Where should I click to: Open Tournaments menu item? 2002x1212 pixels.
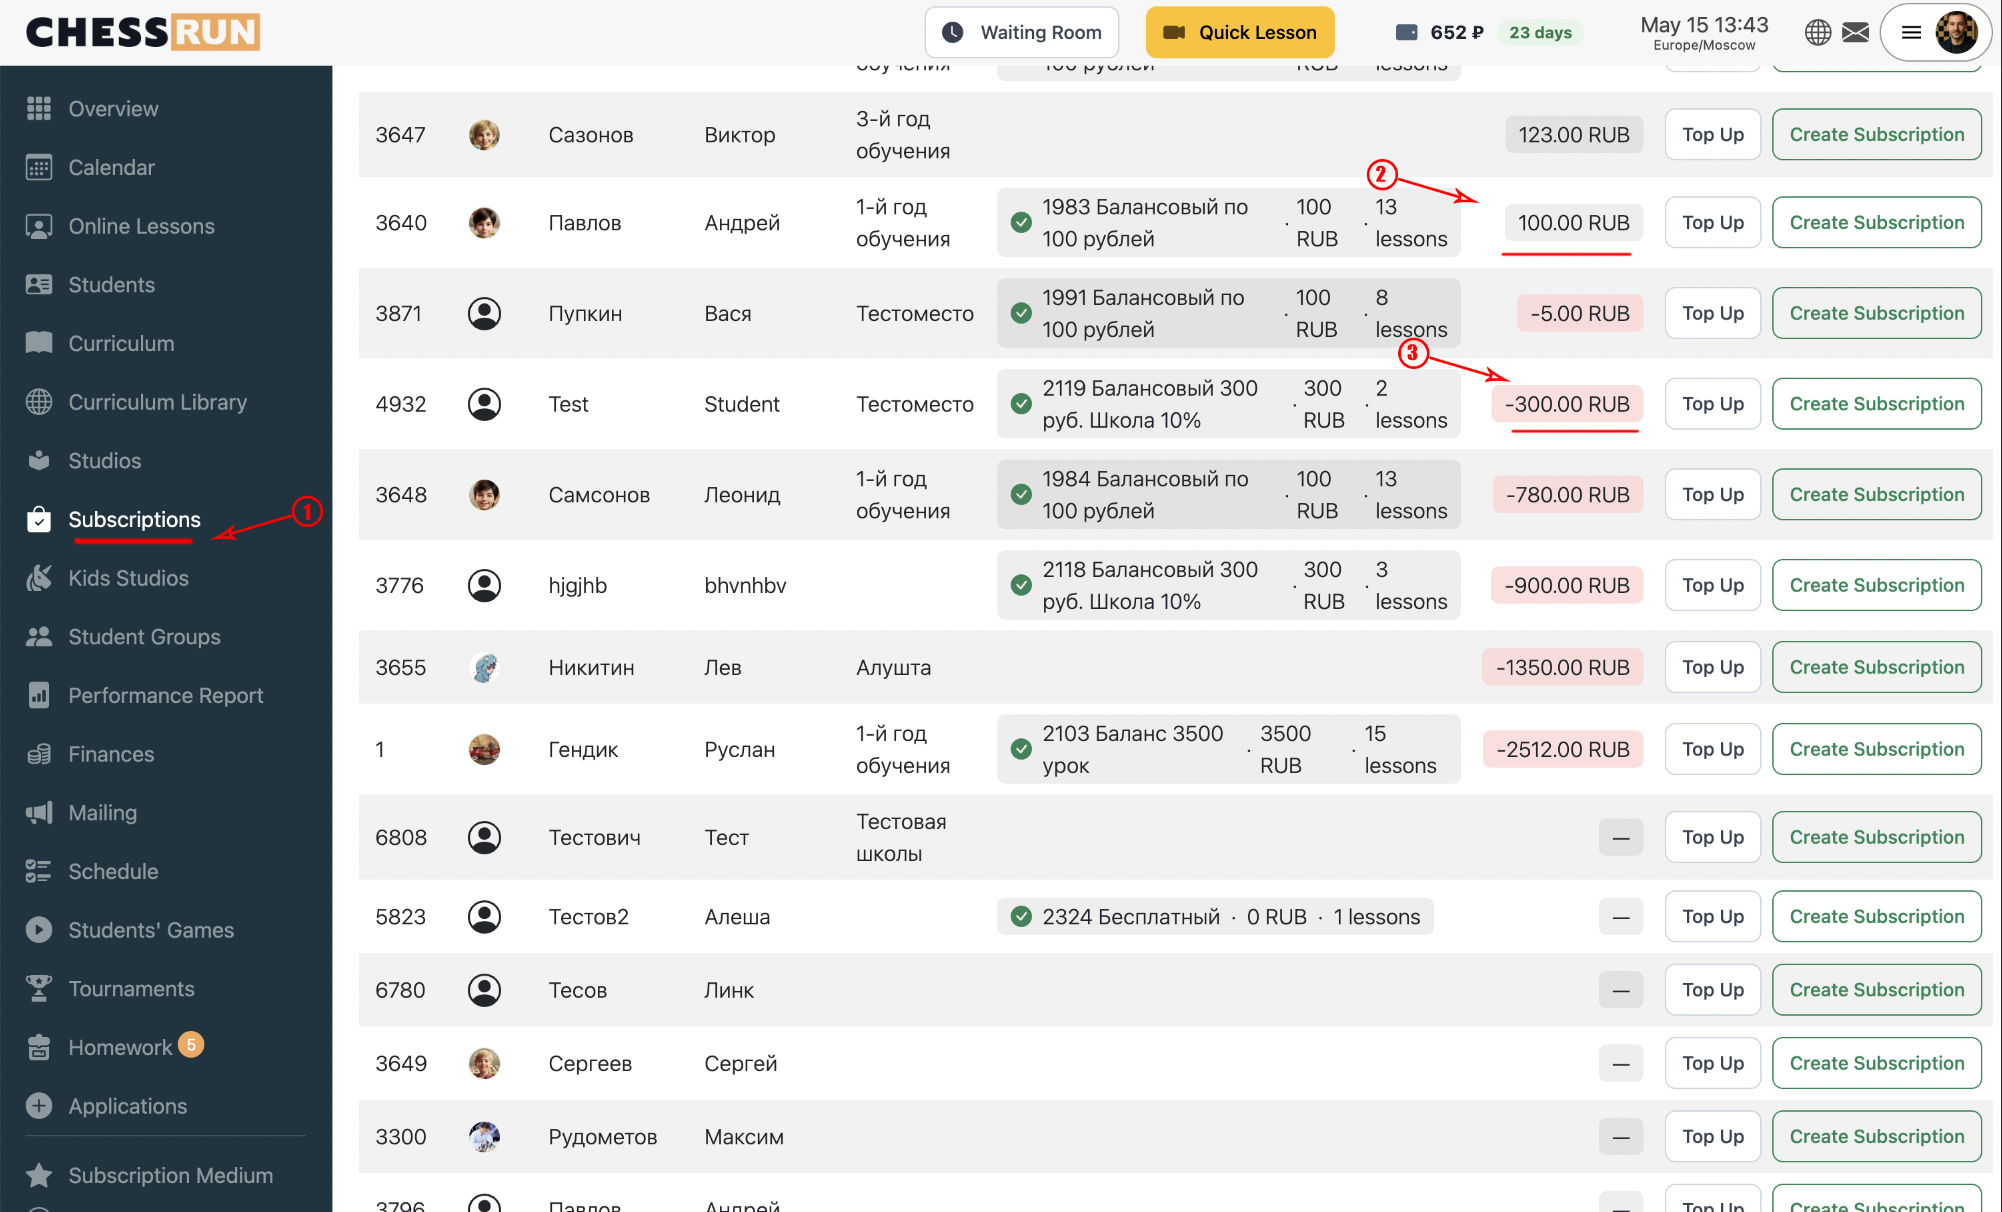click(x=131, y=988)
